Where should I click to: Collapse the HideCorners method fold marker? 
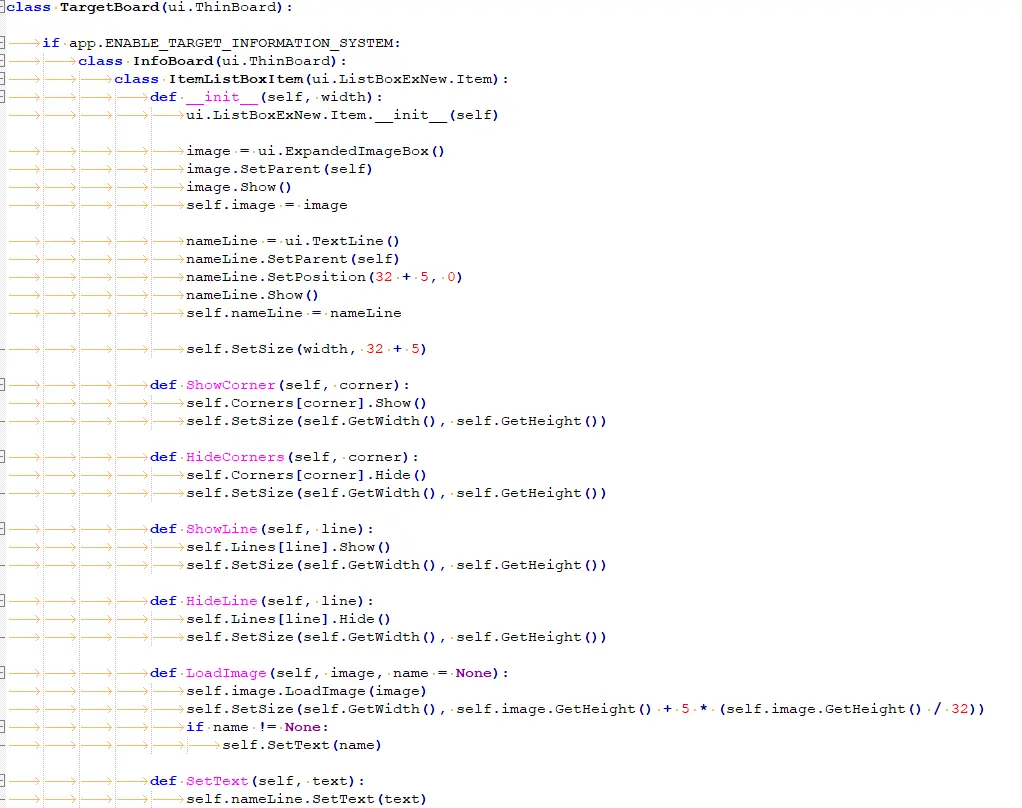click(x=3, y=456)
